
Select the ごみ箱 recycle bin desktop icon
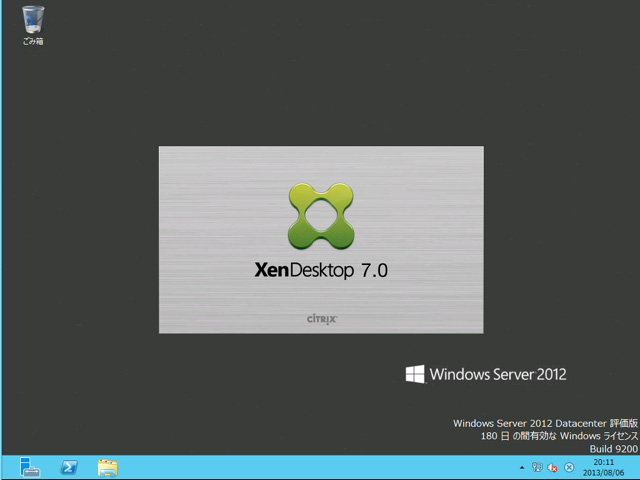coord(33,25)
